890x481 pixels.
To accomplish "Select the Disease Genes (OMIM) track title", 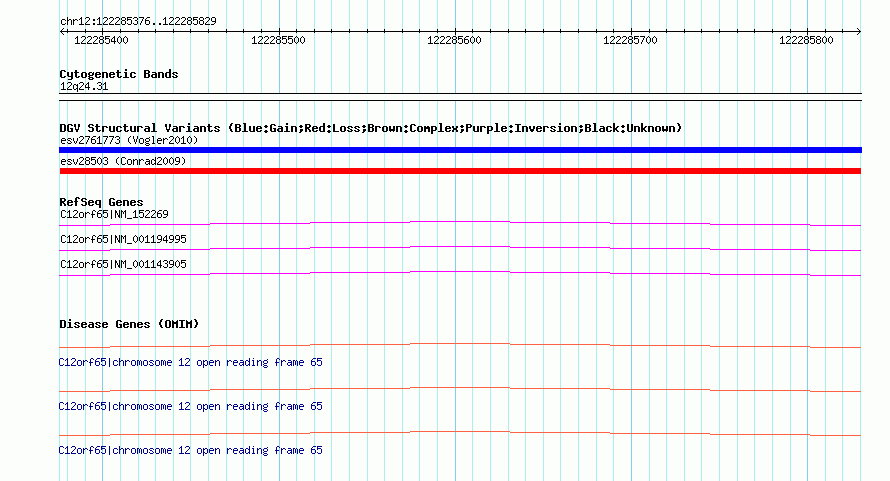I will 129,324.
